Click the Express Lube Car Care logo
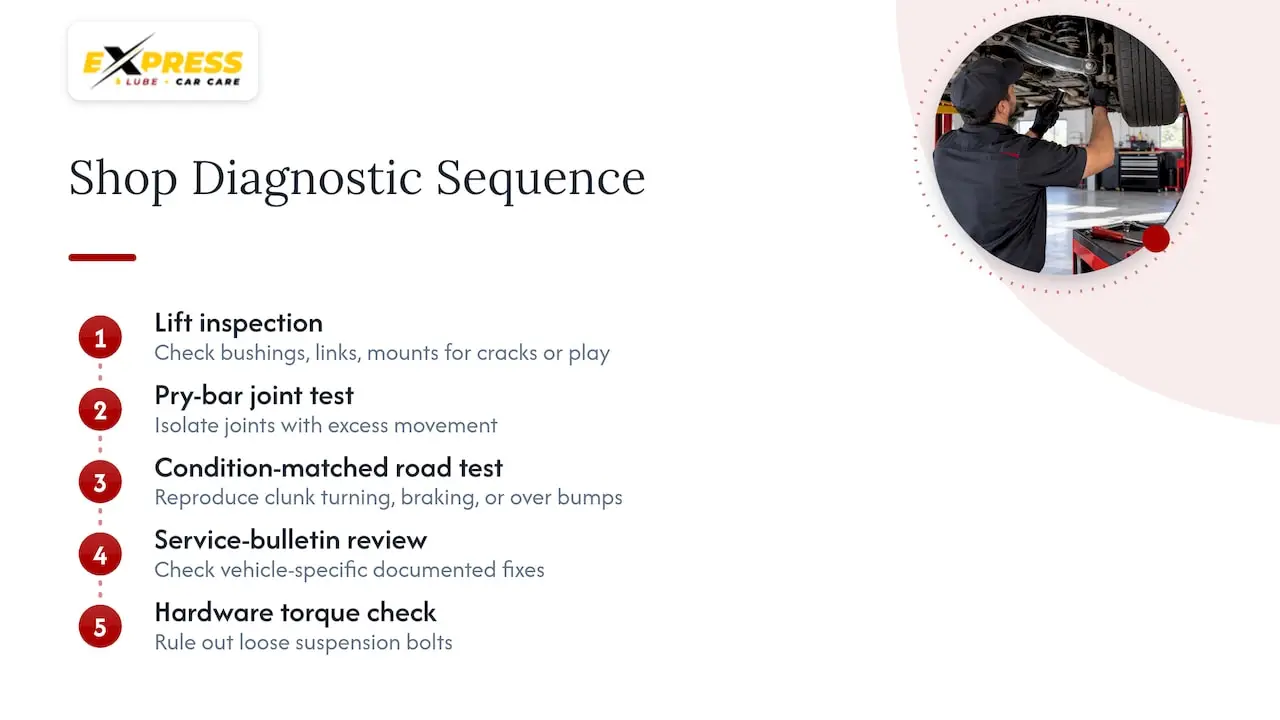This screenshot has height=720, width=1280. (163, 62)
